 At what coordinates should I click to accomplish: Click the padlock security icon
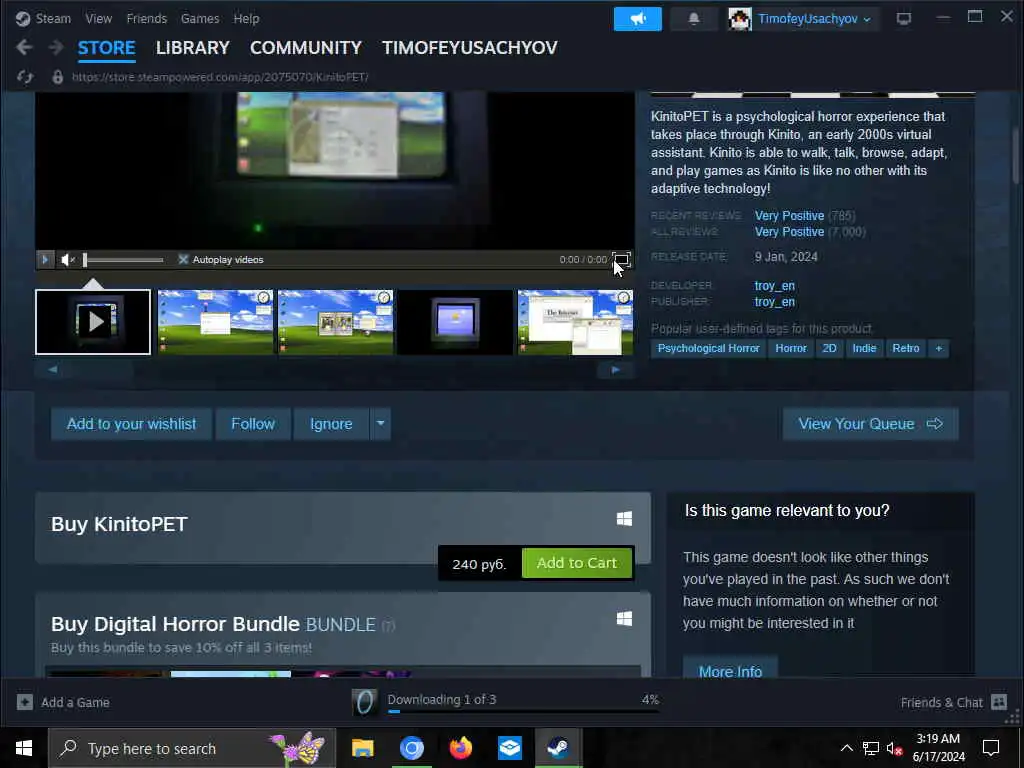pyautogui.click(x=57, y=77)
